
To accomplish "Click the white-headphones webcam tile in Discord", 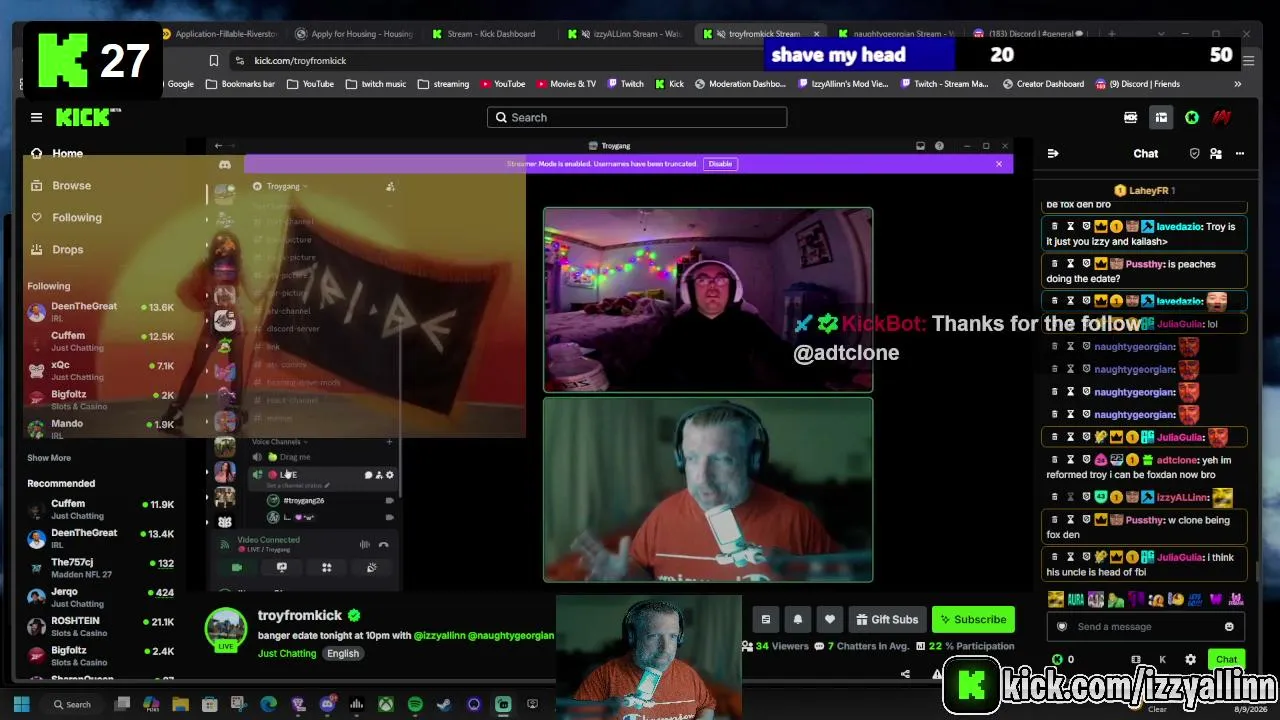I will tap(708, 300).
